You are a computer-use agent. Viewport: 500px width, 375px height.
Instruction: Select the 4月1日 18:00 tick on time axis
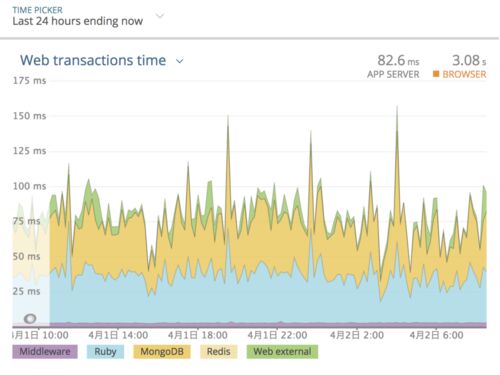(x=198, y=335)
